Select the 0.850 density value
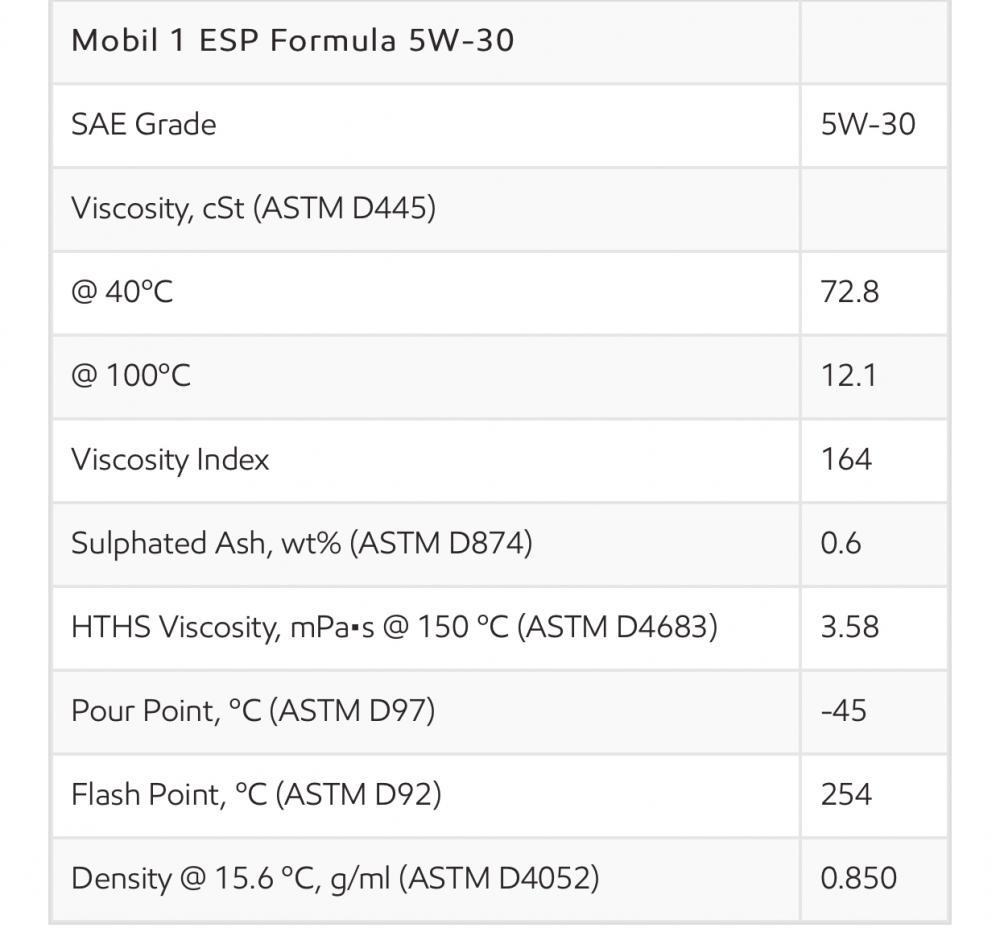The width and height of the screenshot is (1000, 928). tap(859, 878)
